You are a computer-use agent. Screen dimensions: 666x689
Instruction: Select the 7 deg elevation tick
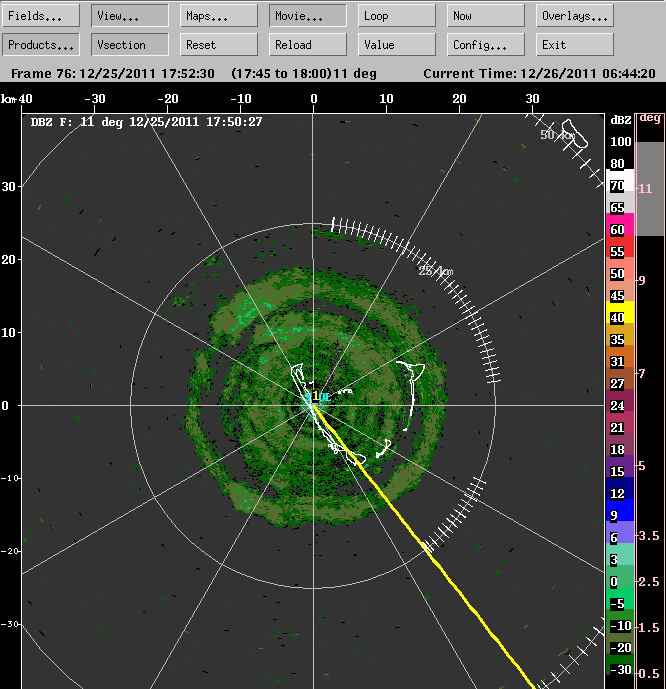click(641, 373)
